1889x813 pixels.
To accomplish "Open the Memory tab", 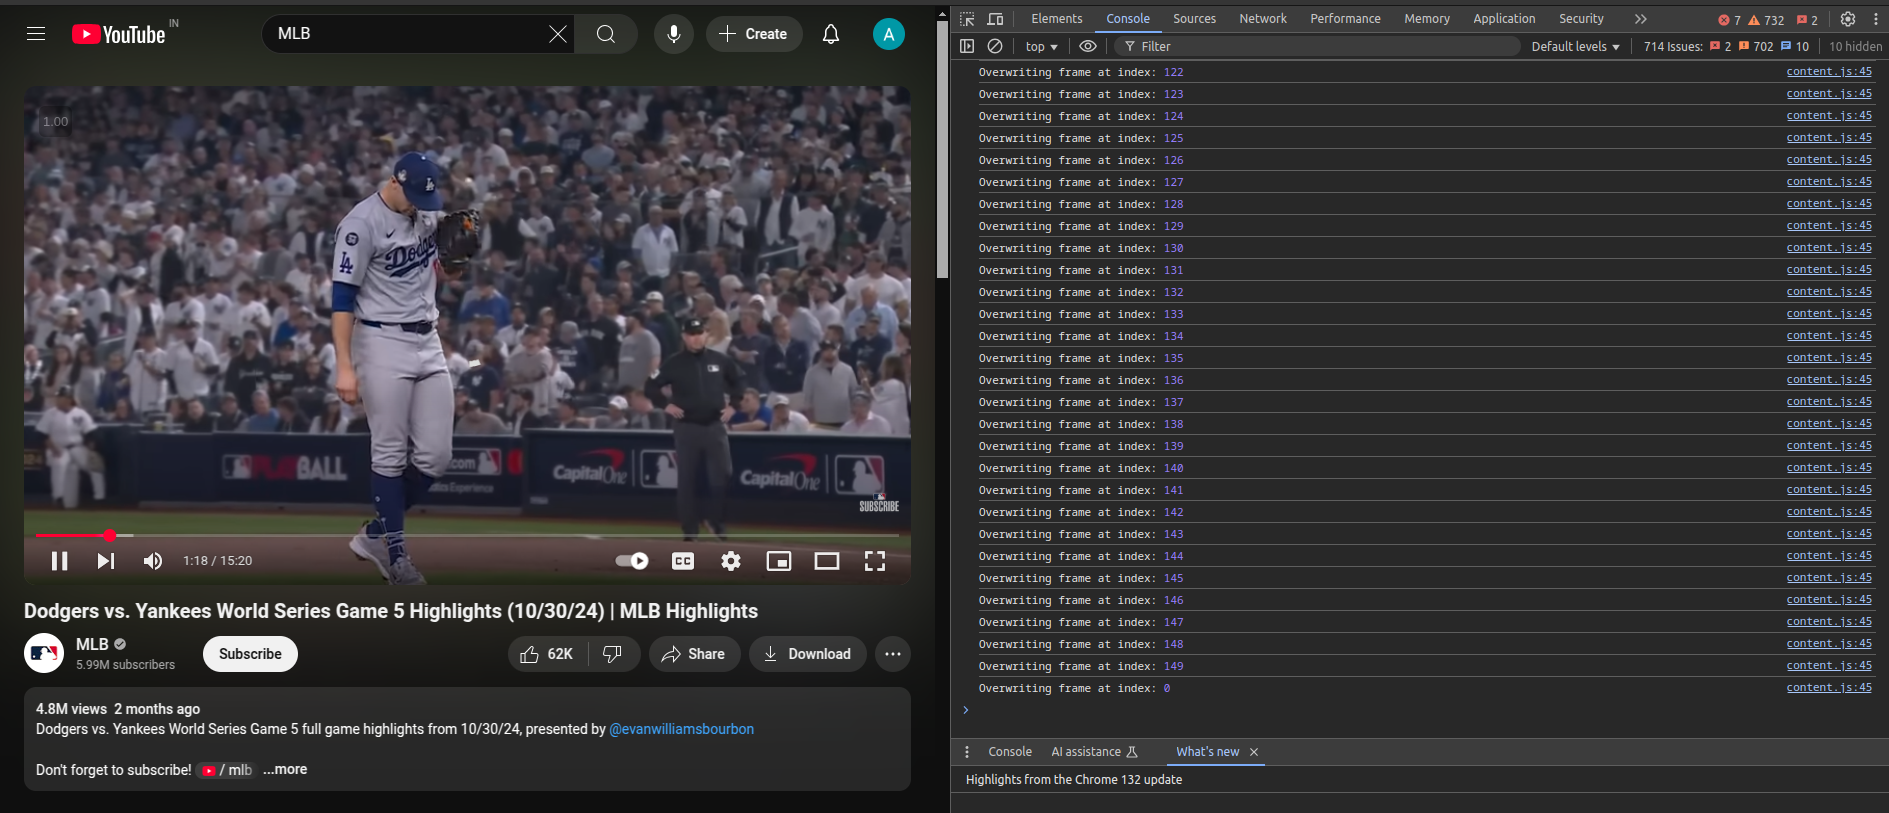I will click(x=1426, y=19).
